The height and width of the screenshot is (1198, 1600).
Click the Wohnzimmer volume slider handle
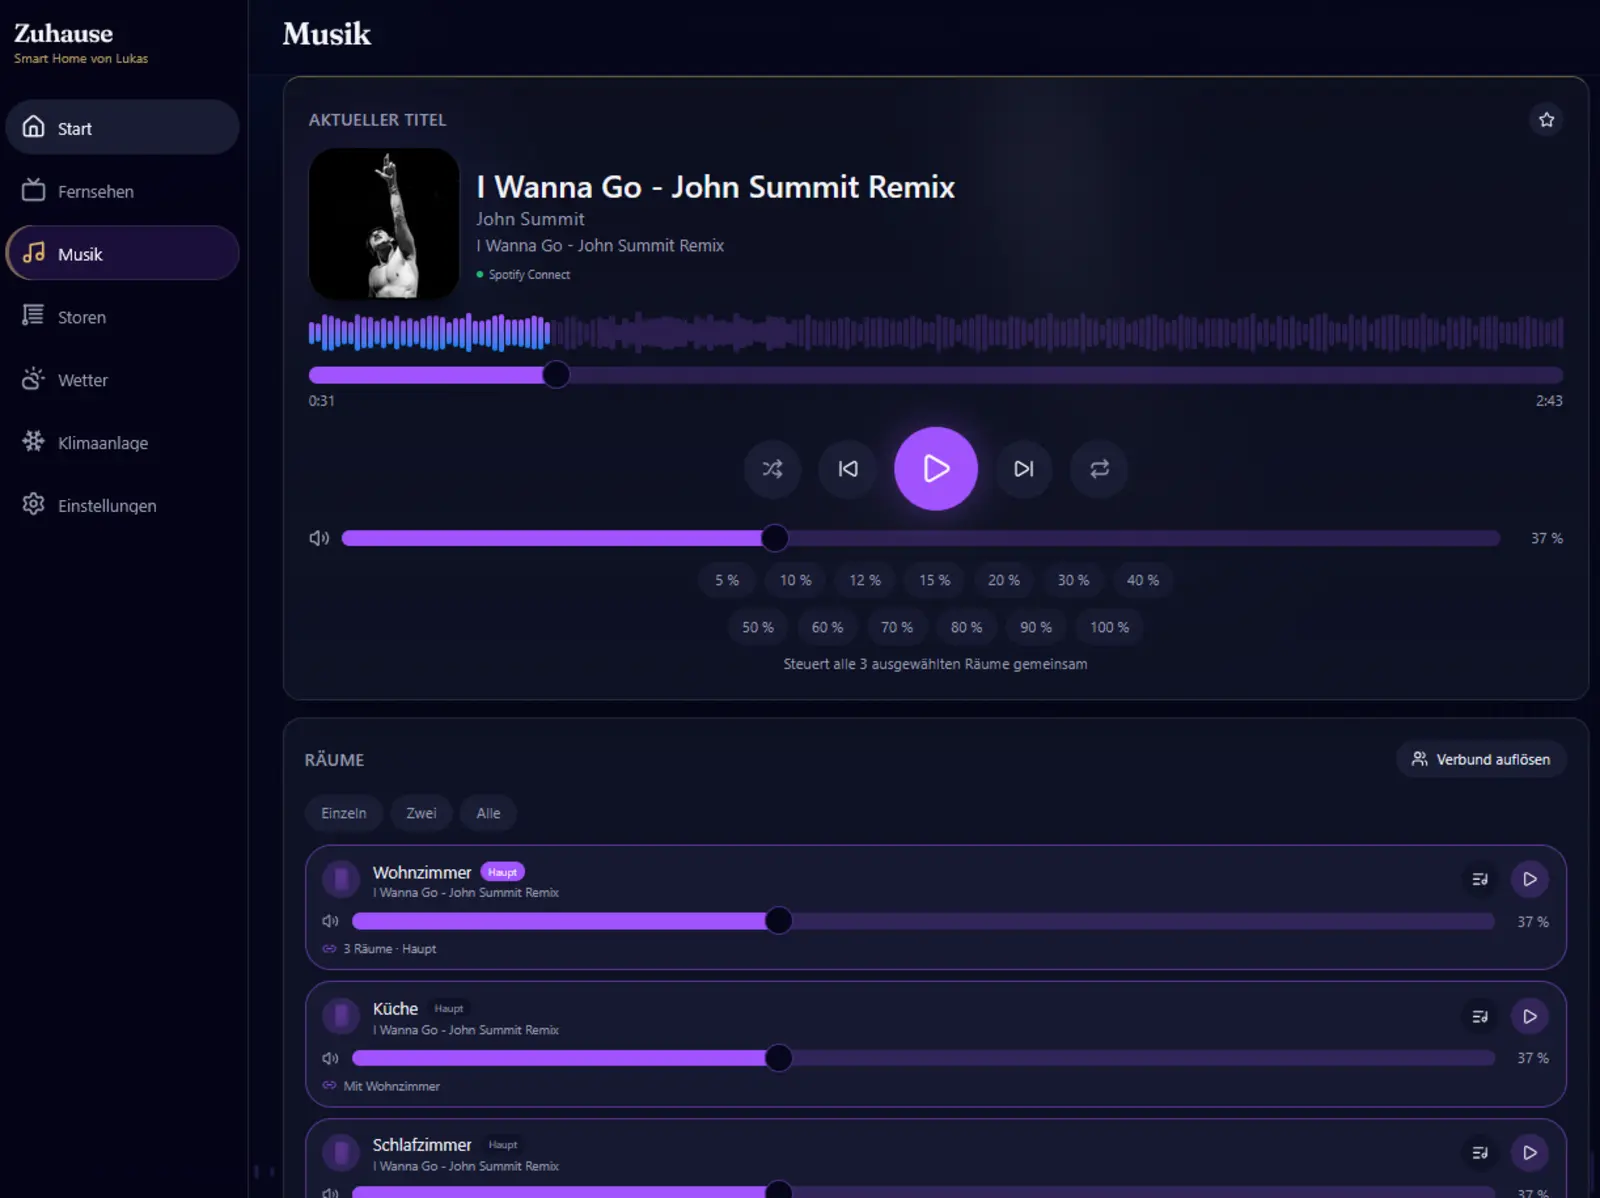click(x=778, y=921)
